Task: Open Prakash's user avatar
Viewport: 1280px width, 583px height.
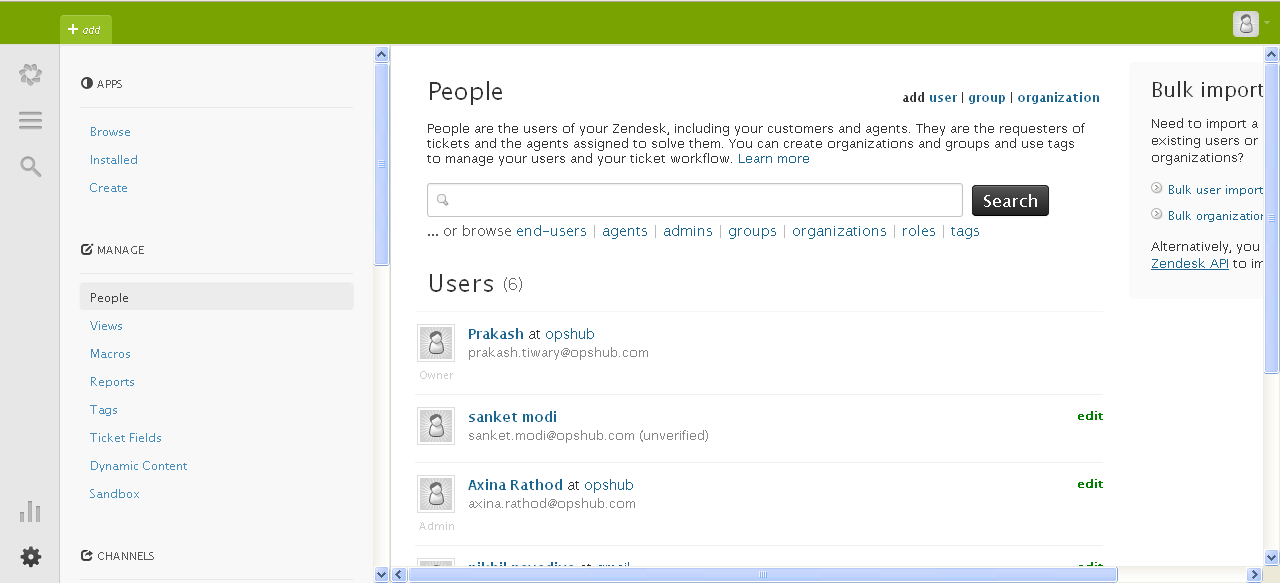Action: click(x=436, y=343)
